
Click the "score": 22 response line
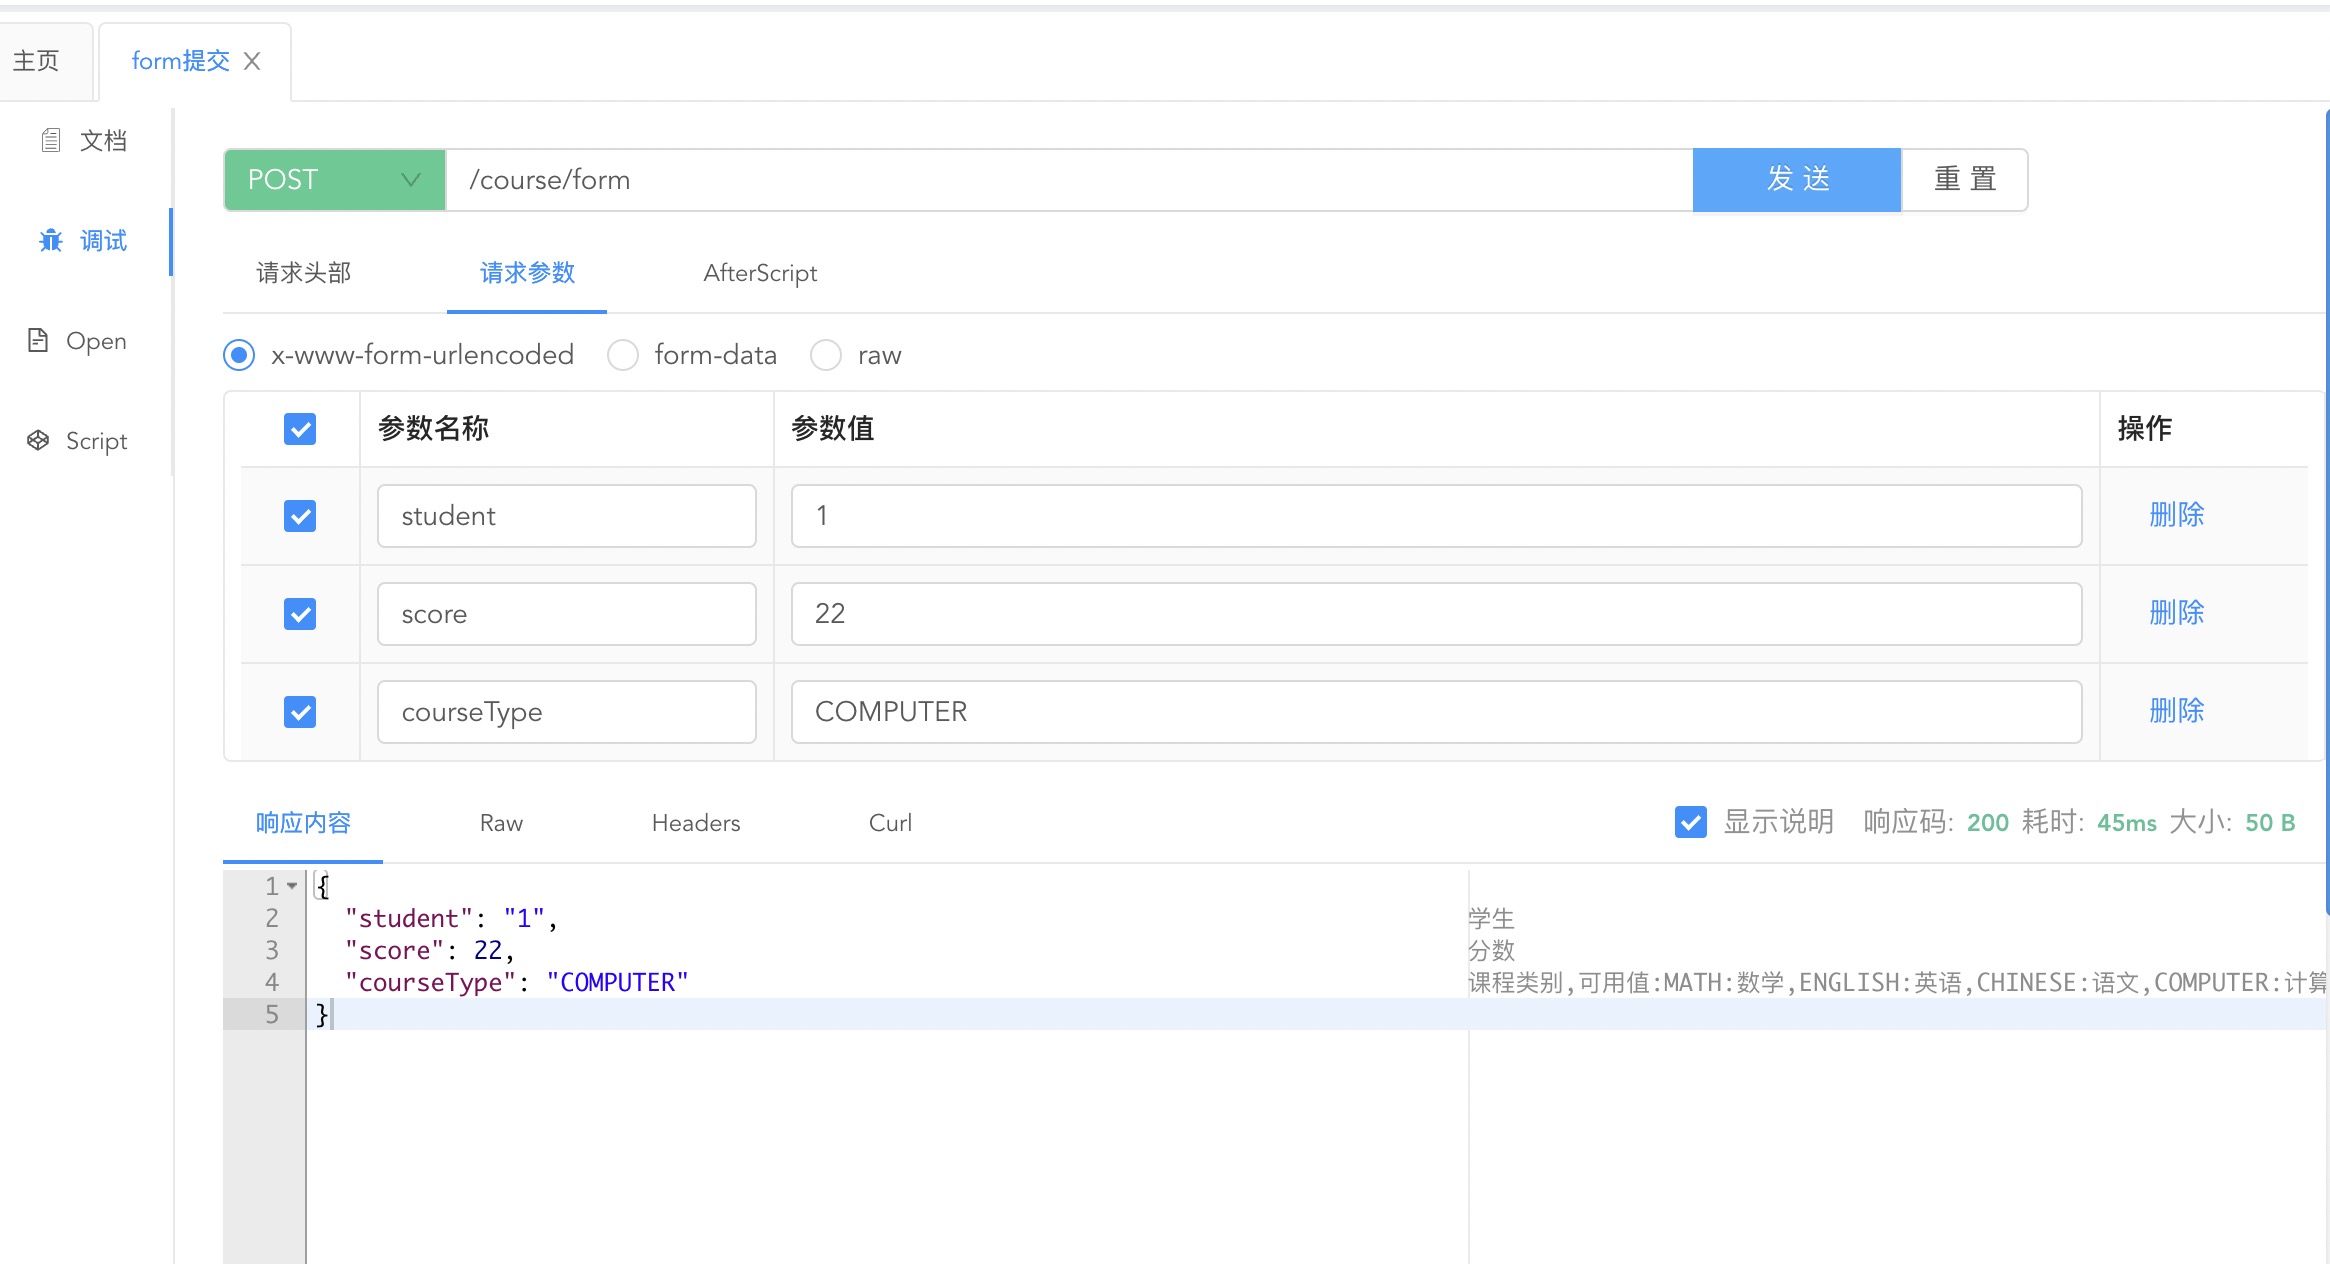click(x=429, y=950)
